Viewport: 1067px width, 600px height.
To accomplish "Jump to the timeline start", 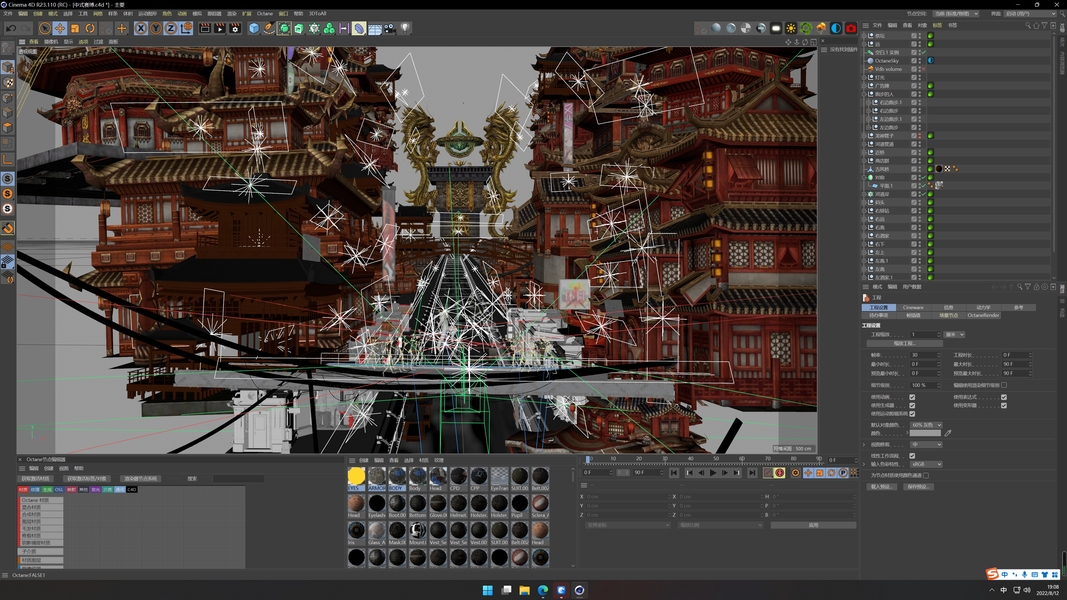I will [x=674, y=472].
